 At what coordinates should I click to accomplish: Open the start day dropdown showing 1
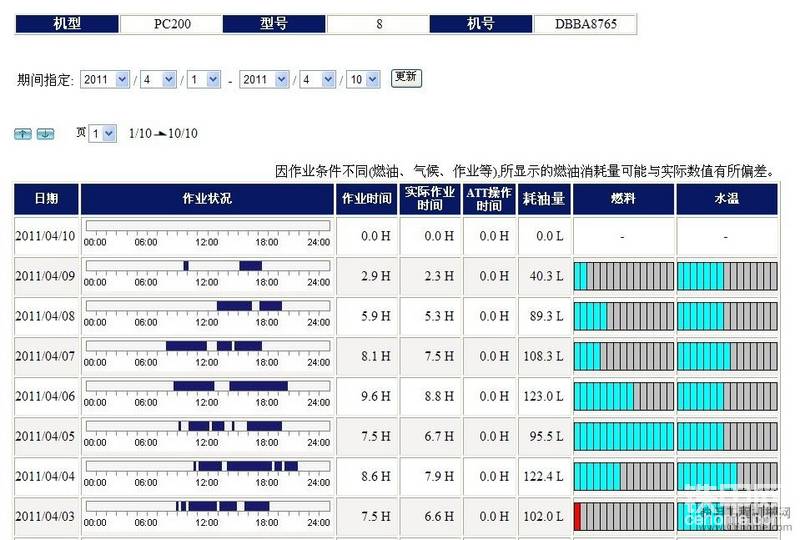pos(204,80)
